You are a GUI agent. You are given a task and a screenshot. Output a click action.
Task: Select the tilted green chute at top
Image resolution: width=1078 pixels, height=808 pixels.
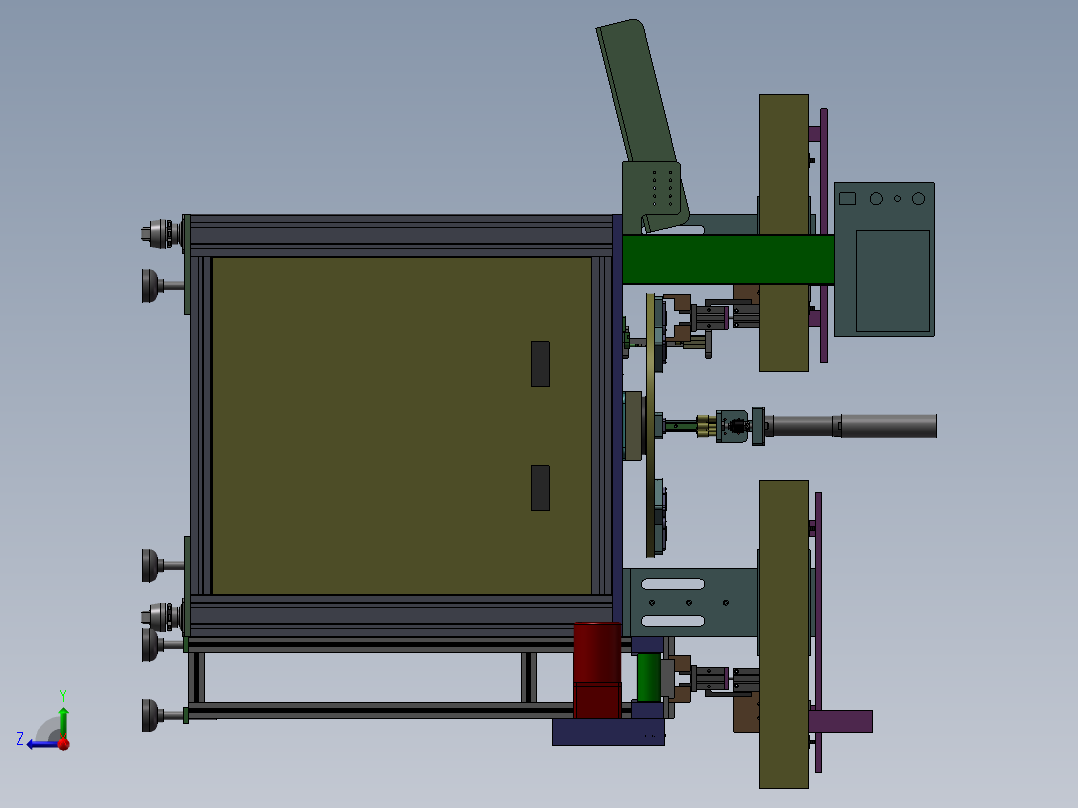tap(636, 93)
